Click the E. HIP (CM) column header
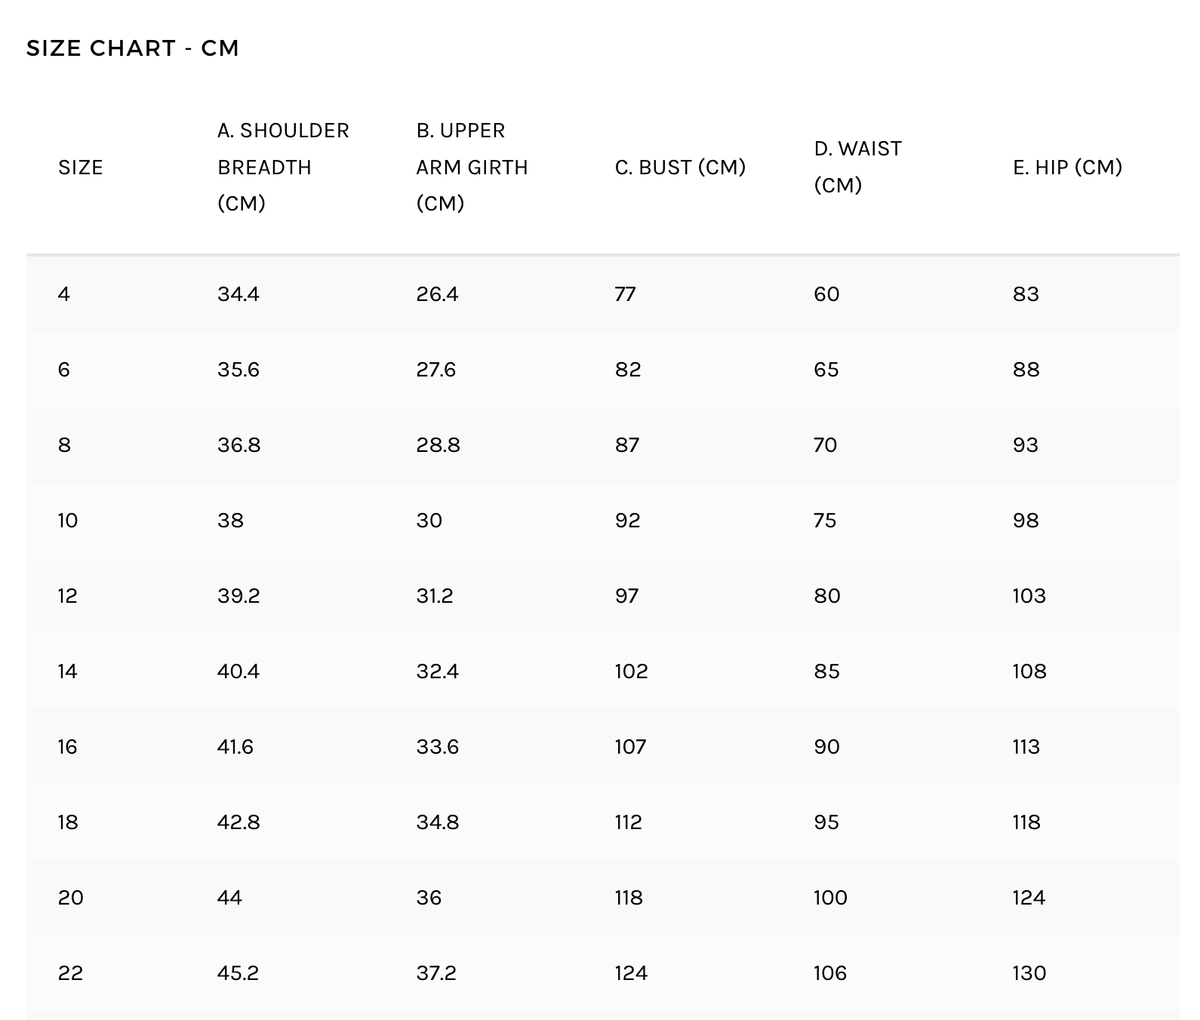Viewport: 1200px width, 1020px height. pyautogui.click(x=1067, y=167)
